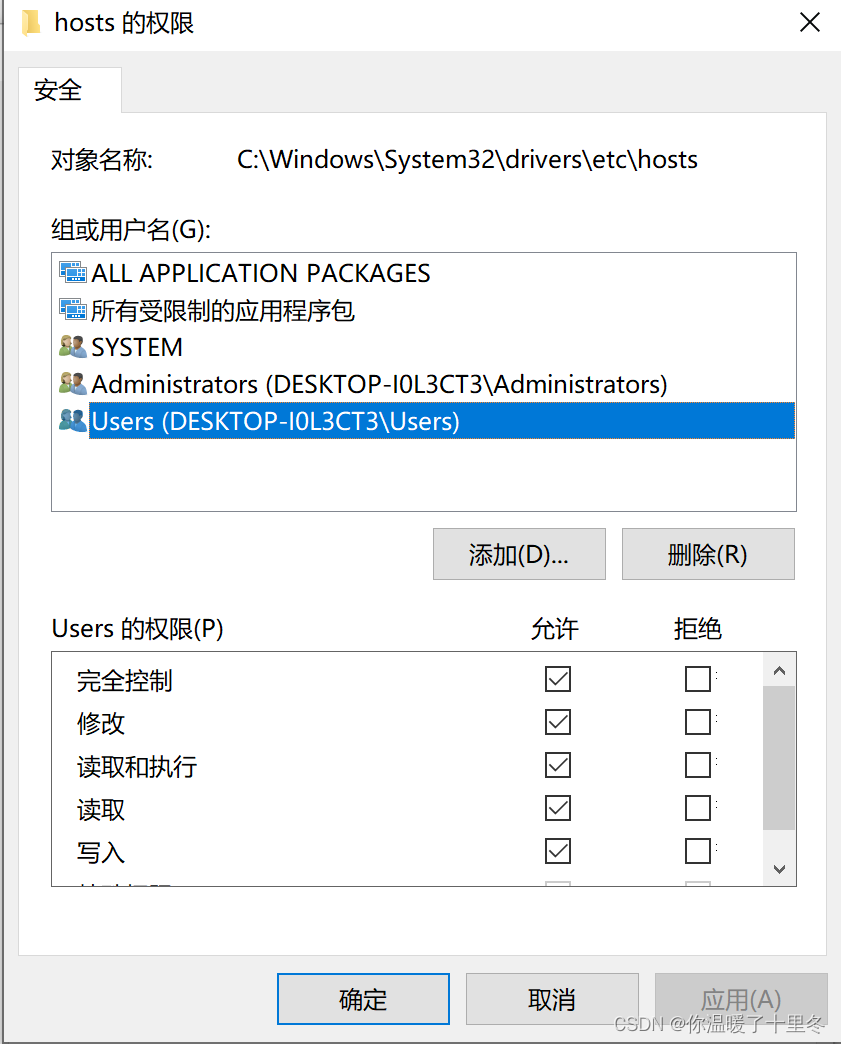Click the 删除(R) button
Image resolution: width=841 pixels, height=1044 pixels.
(x=708, y=554)
